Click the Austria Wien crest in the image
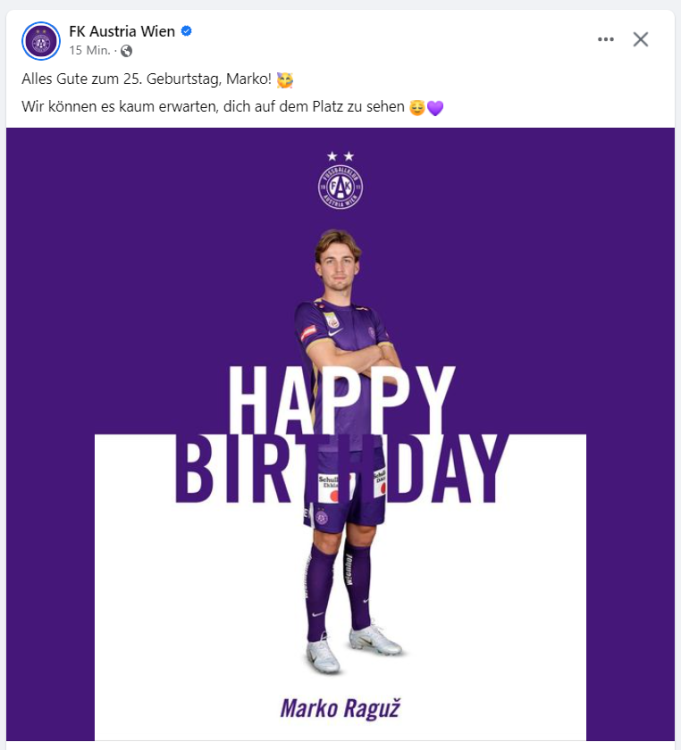Image resolution: width=681 pixels, height=750 pixels. coord(340,187)
